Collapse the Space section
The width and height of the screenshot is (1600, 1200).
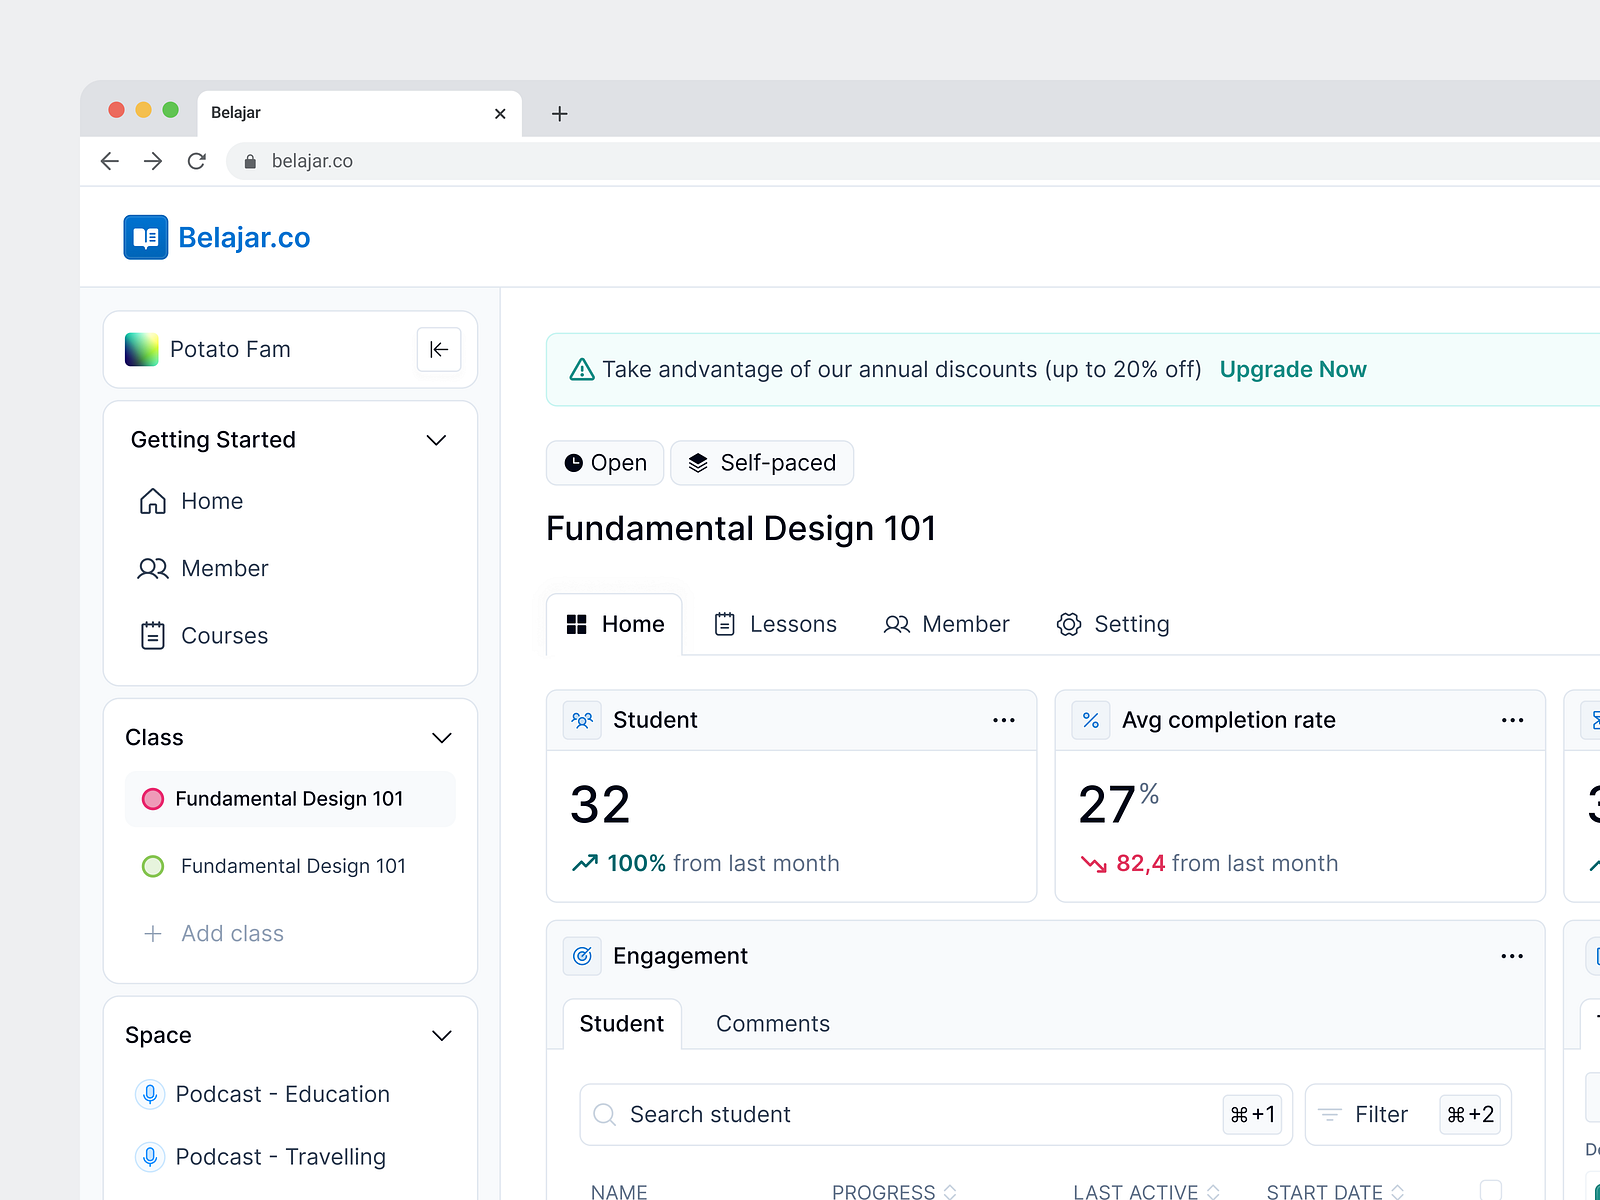[x=441, y=1036]
